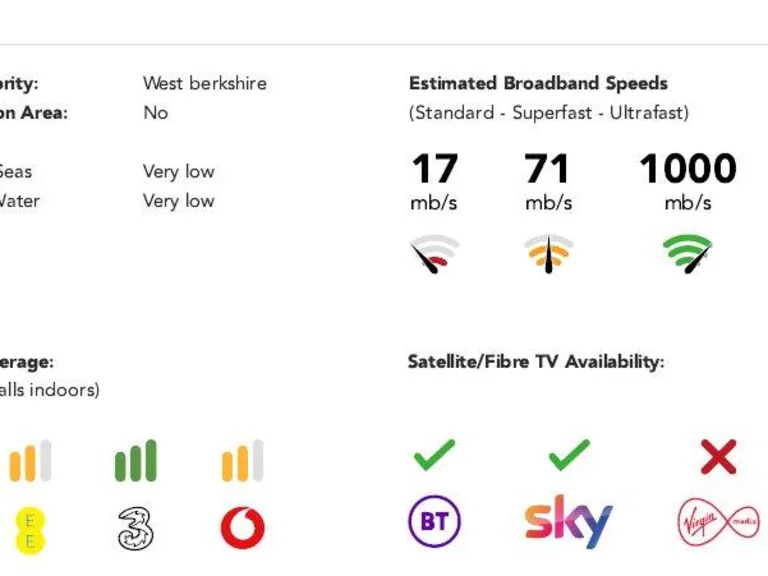
Task: Click the orange superfast wifi gauge
Action: pyautogui.click(x=549, y=255)
